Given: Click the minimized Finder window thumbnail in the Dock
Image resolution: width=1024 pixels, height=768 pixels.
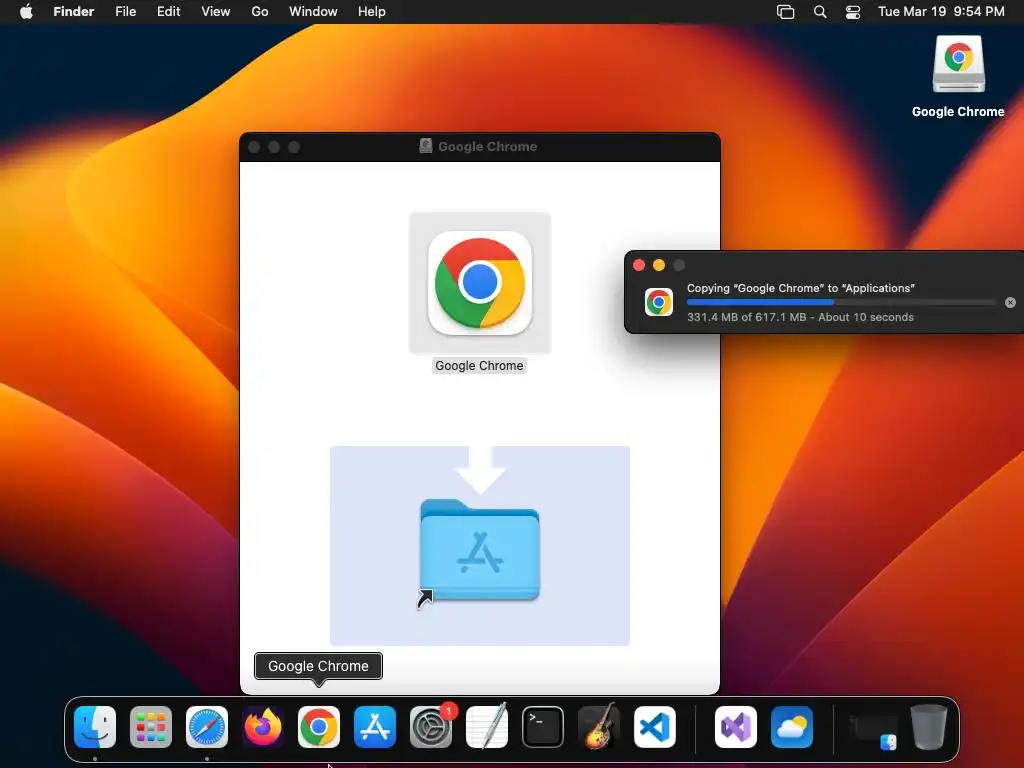Looking at the screenshot, I should [x=873, y=731].
